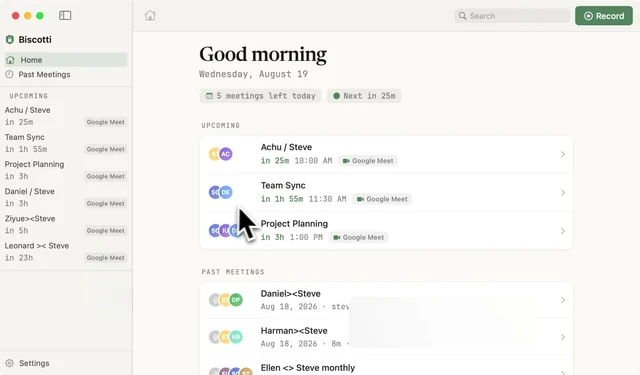Image resolution: width=640 pixels, height=375 pixels.
Task: Click the magnifier icon in Search
Action: pos(462,16)
